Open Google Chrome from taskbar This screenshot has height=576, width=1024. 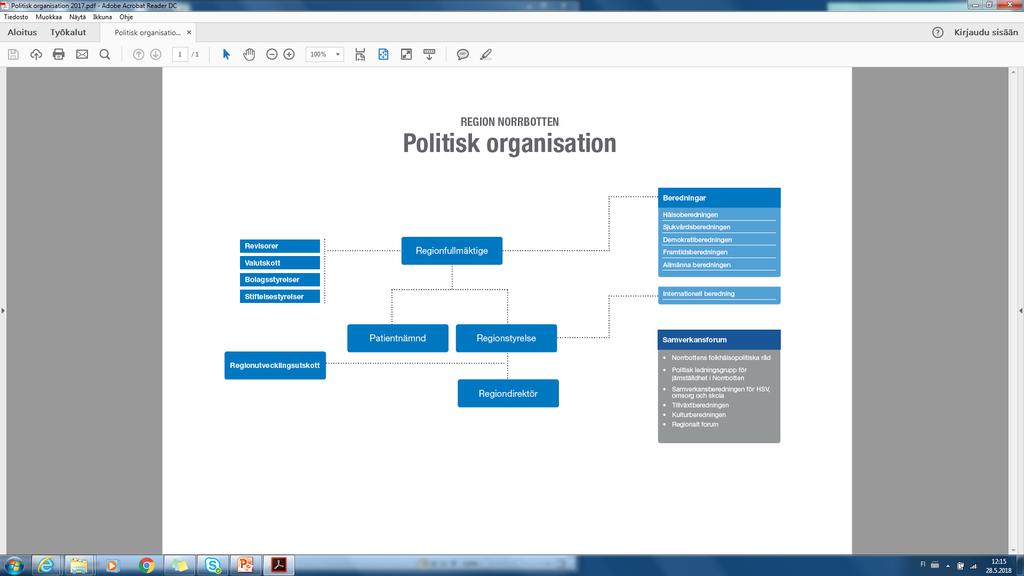(146, 566)
